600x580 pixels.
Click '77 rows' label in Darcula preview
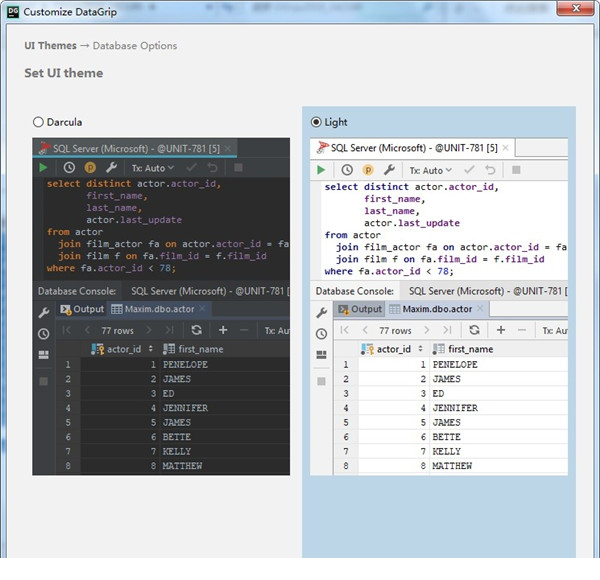(117, 331)
